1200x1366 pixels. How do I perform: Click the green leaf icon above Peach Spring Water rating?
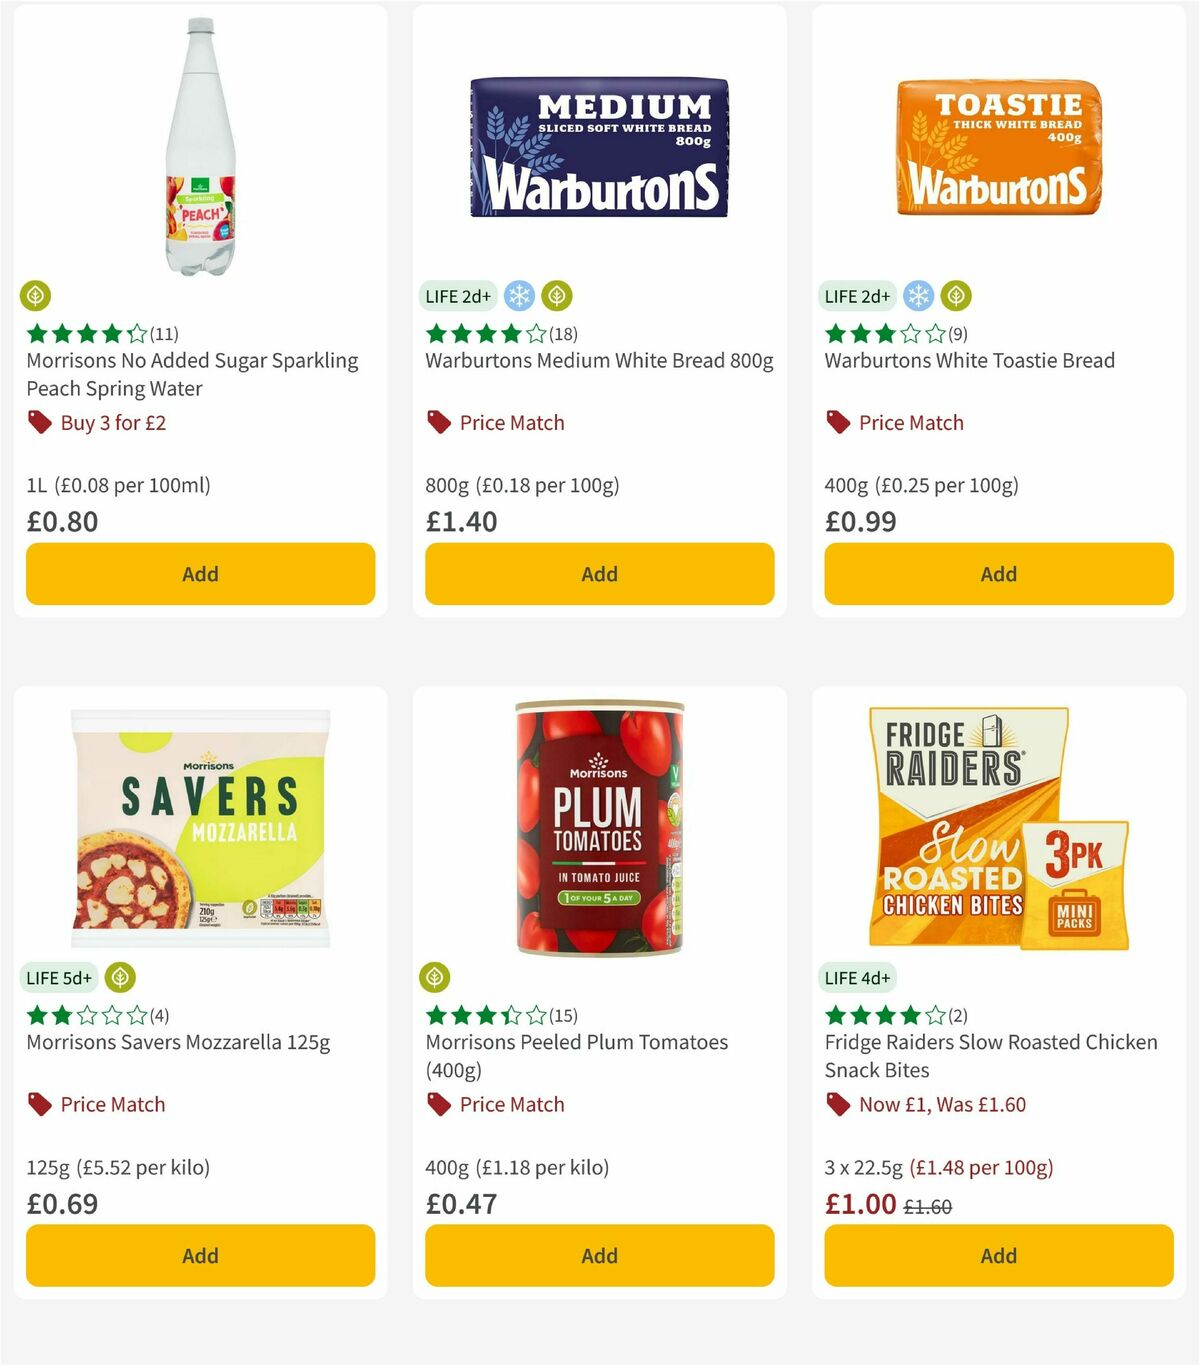pos(36,296)
